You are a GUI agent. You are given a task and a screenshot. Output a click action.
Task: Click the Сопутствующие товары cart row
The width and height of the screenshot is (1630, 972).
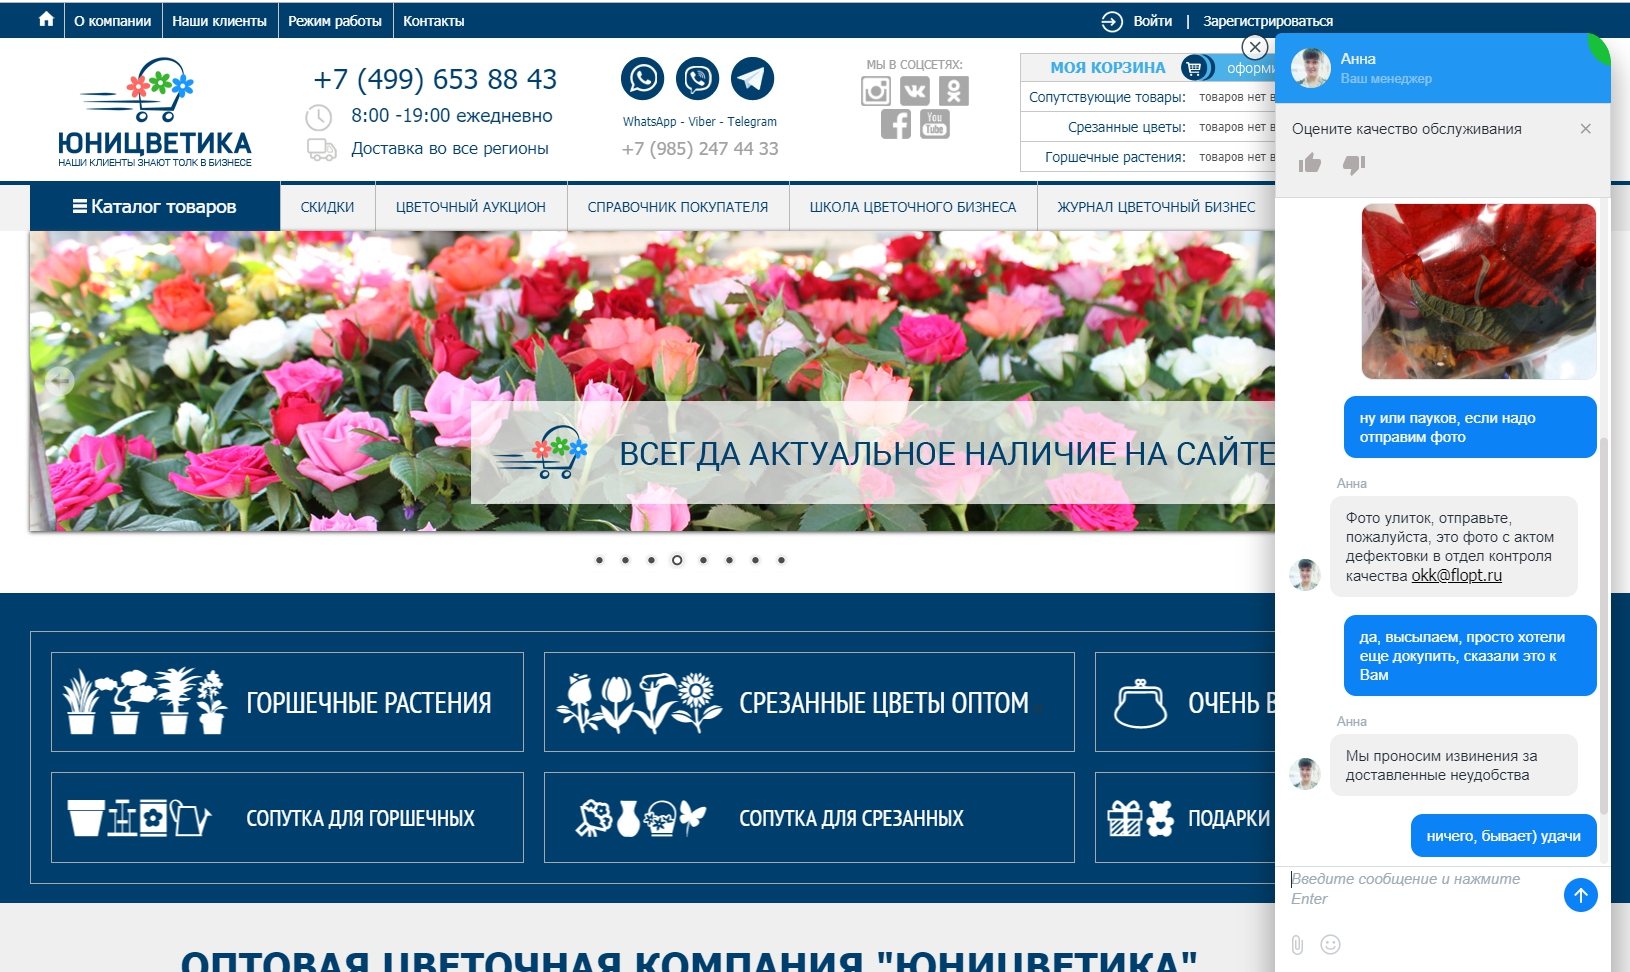(x=1148, y=97)
